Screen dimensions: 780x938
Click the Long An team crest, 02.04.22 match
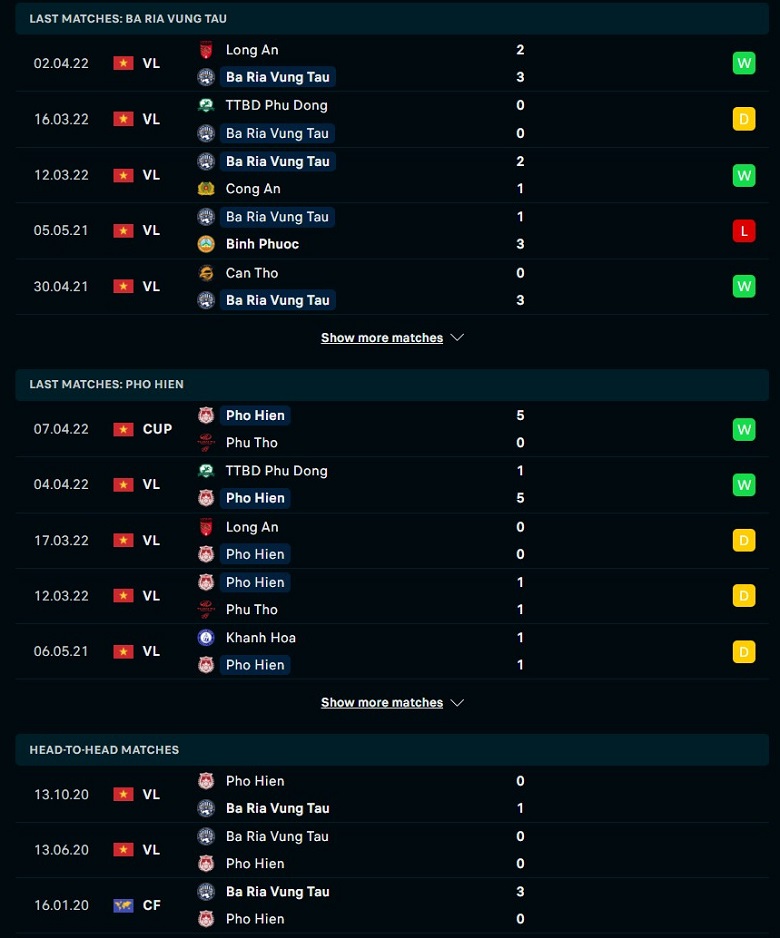click(206, 50)
